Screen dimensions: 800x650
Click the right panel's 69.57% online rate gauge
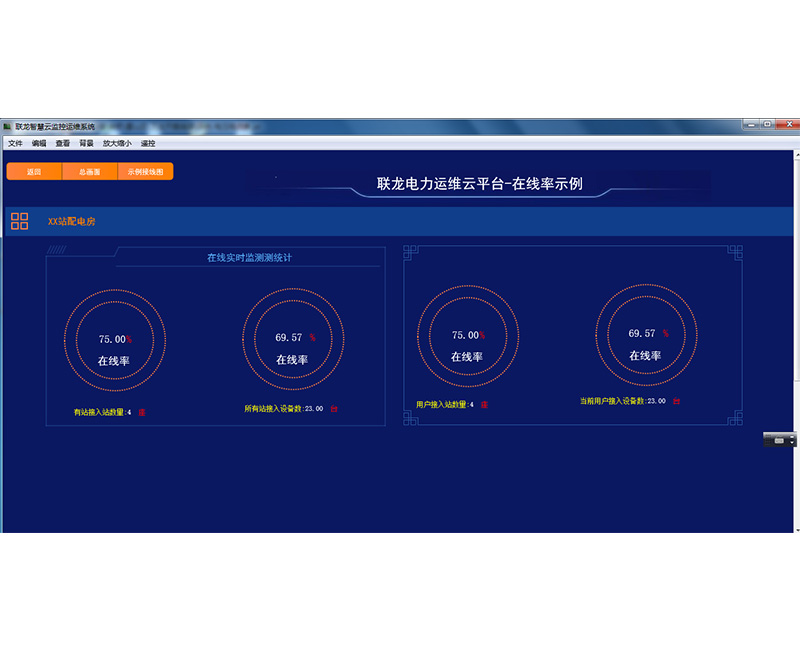tap(646, 333)
